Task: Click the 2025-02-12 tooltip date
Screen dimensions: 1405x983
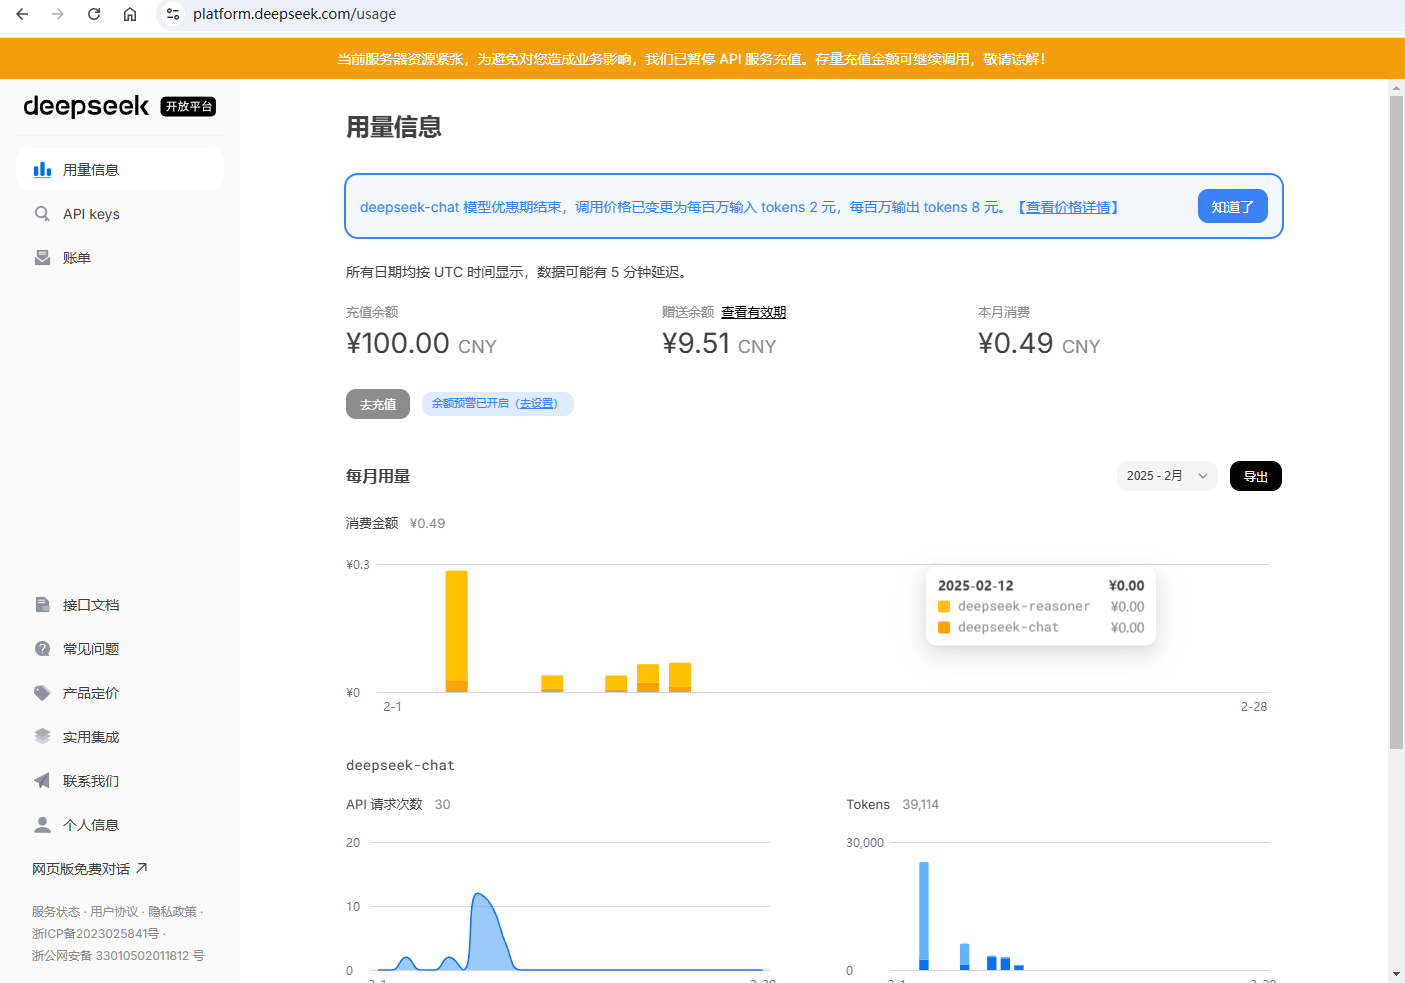Action: pos(976,586)
